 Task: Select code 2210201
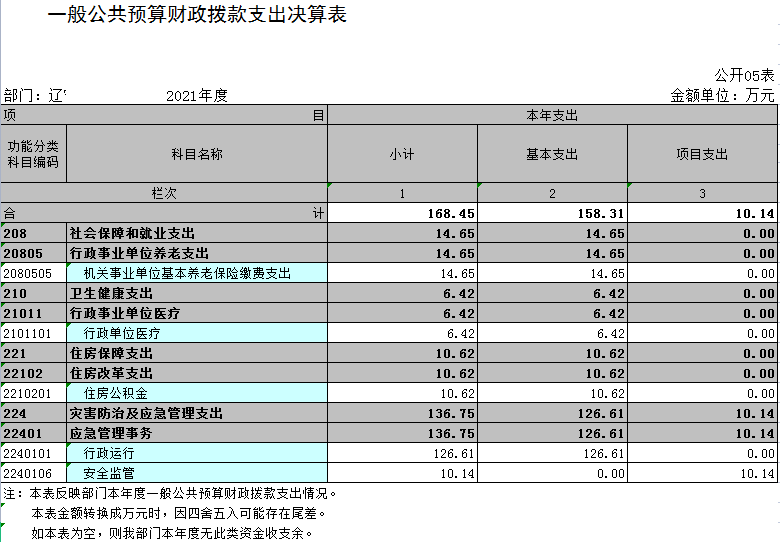(33, 393)
